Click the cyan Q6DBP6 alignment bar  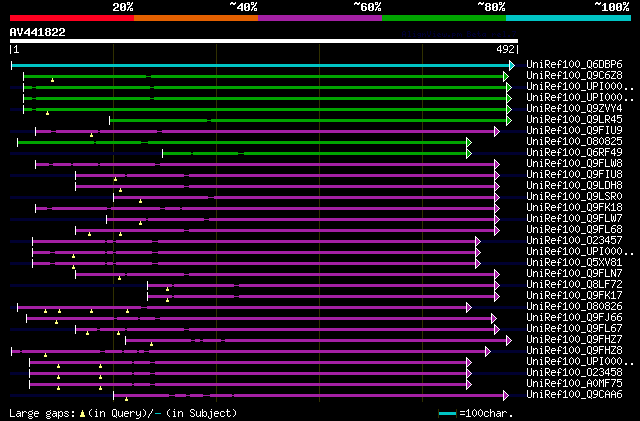point(260,65)
